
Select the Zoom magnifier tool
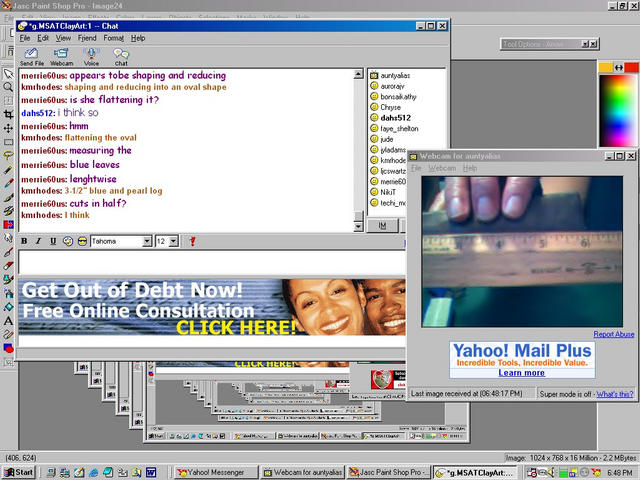pyautogui.click(x=8, y=87)
